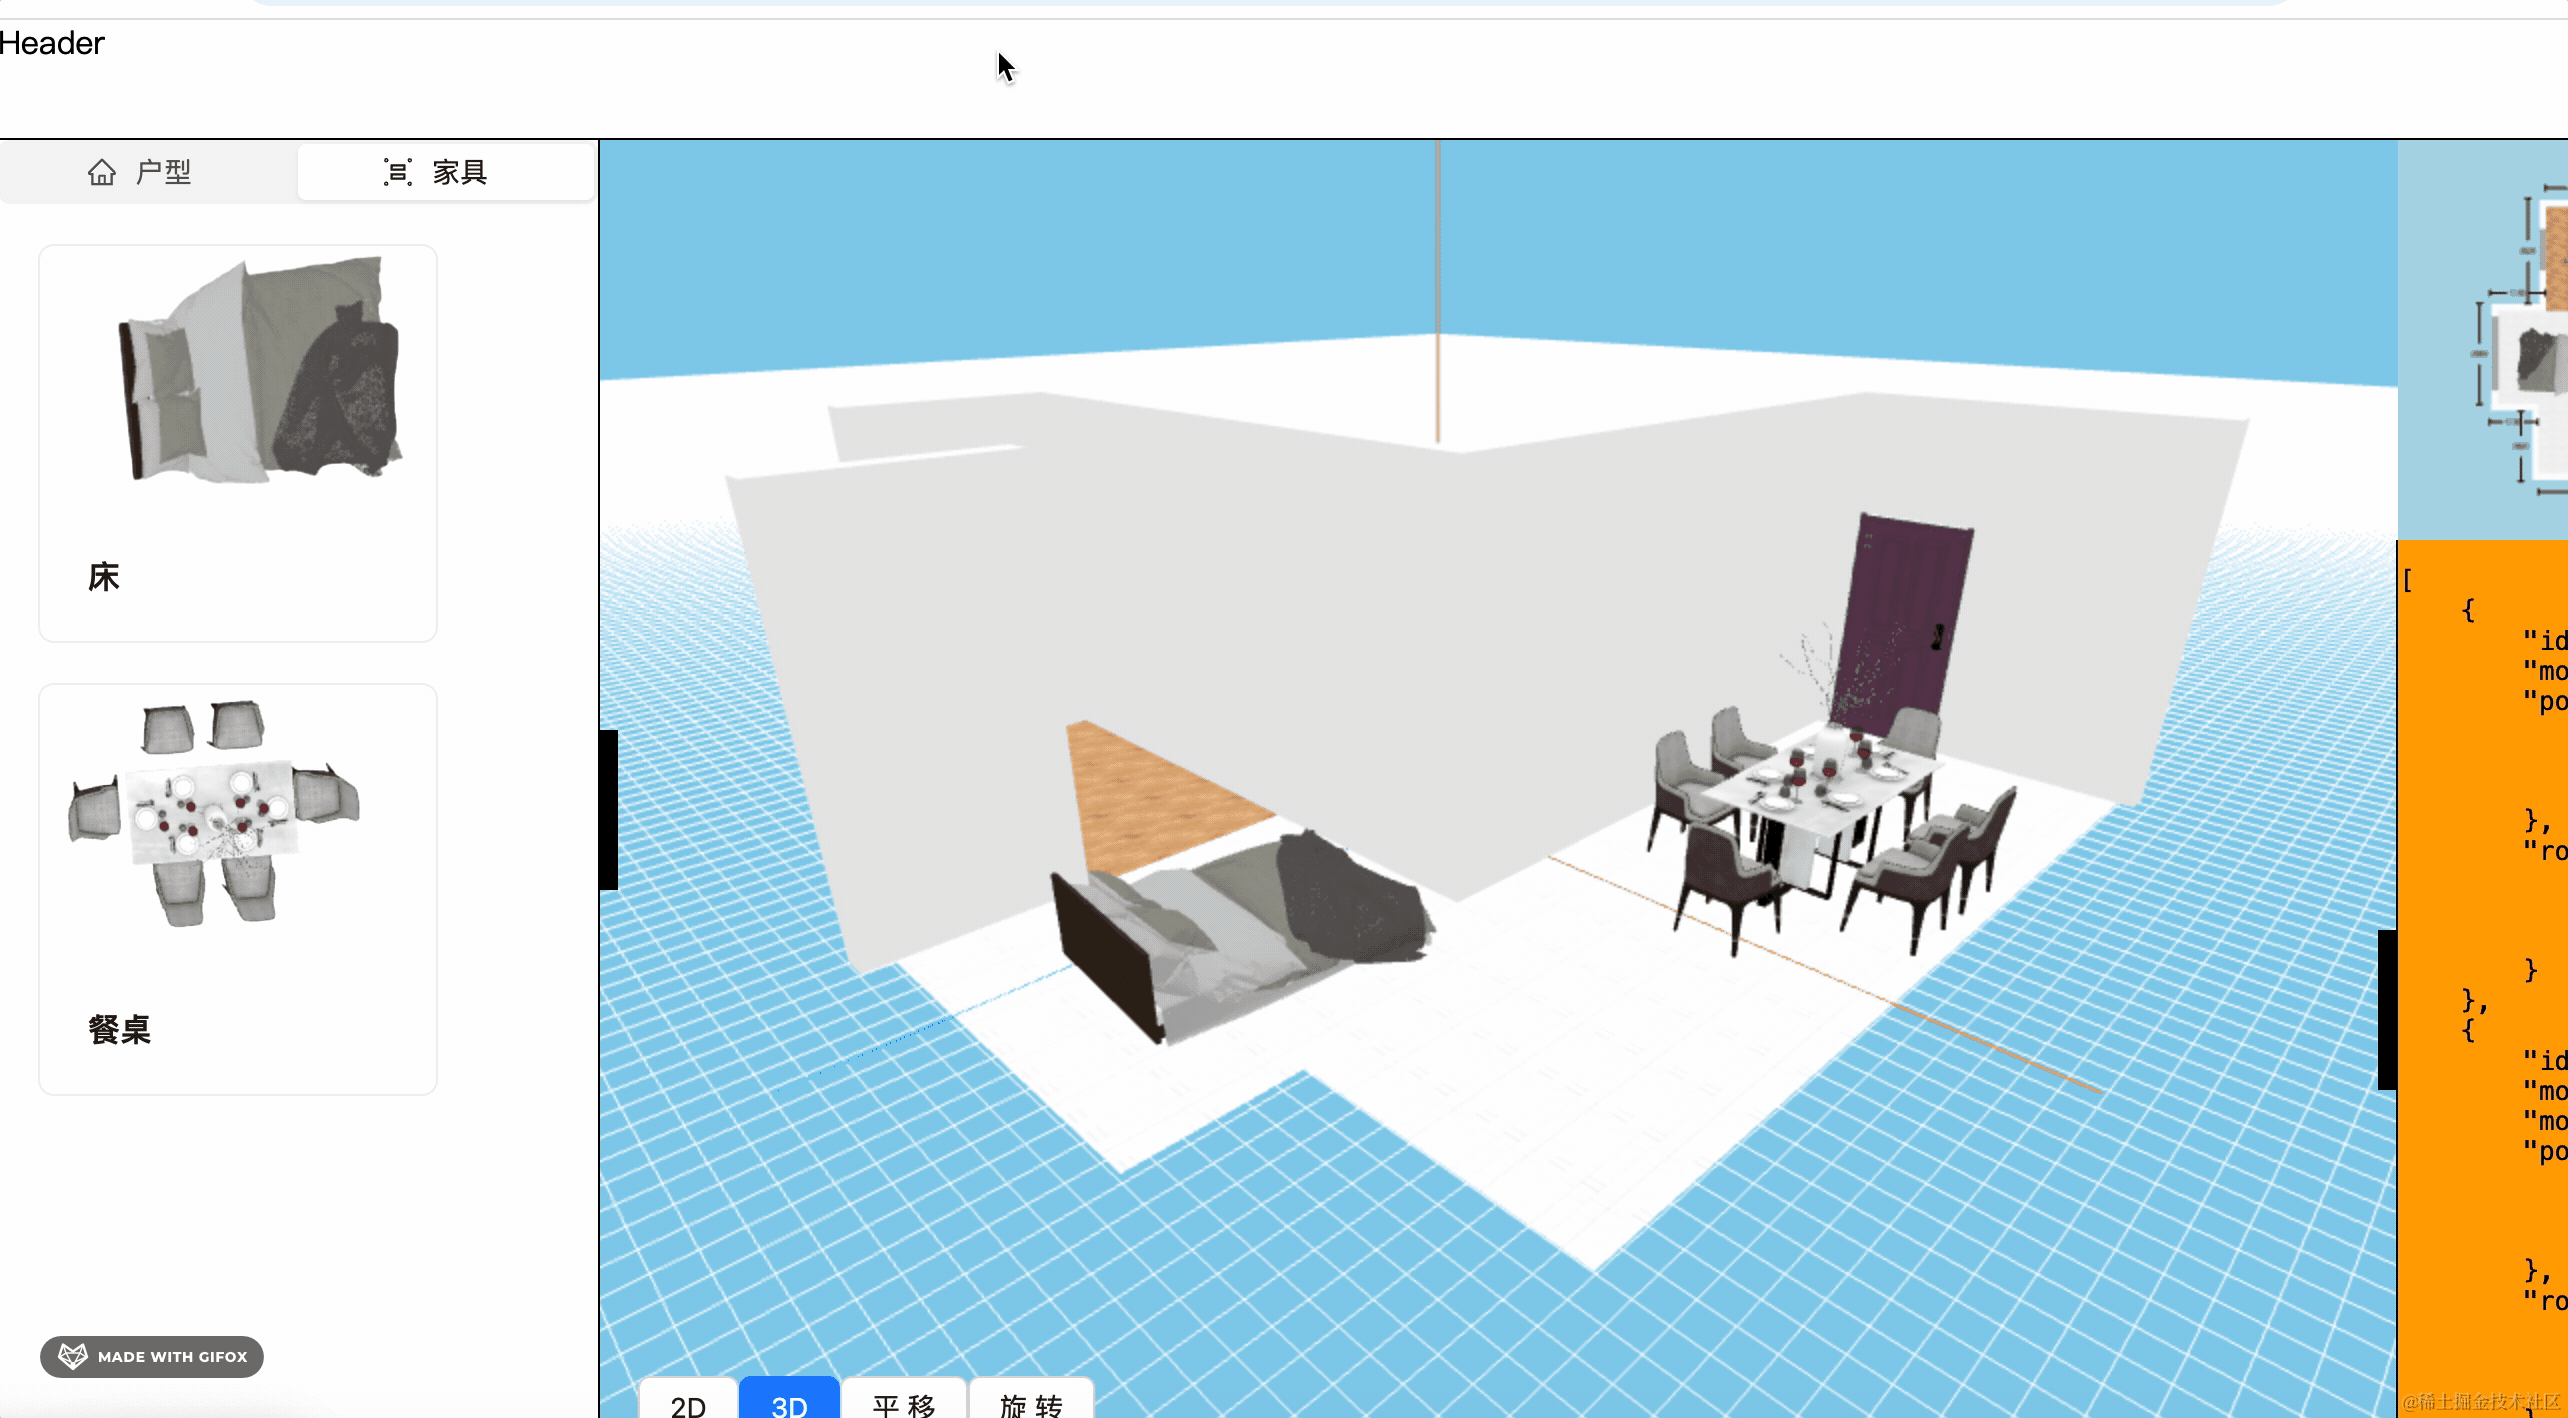The height and width of the screenshot is (1418, 2568).
Task: Click the black handle on the left viewport edge
Action: (x=609, y=810)
